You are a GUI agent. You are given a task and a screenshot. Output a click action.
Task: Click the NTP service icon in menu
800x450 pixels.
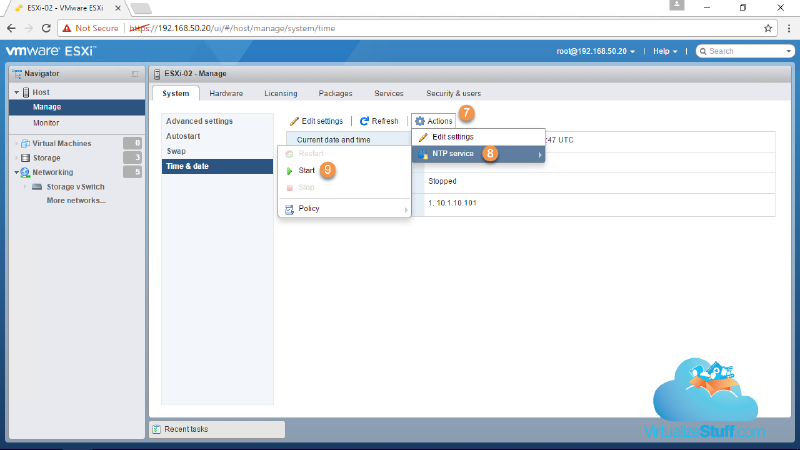pos(423,154)
